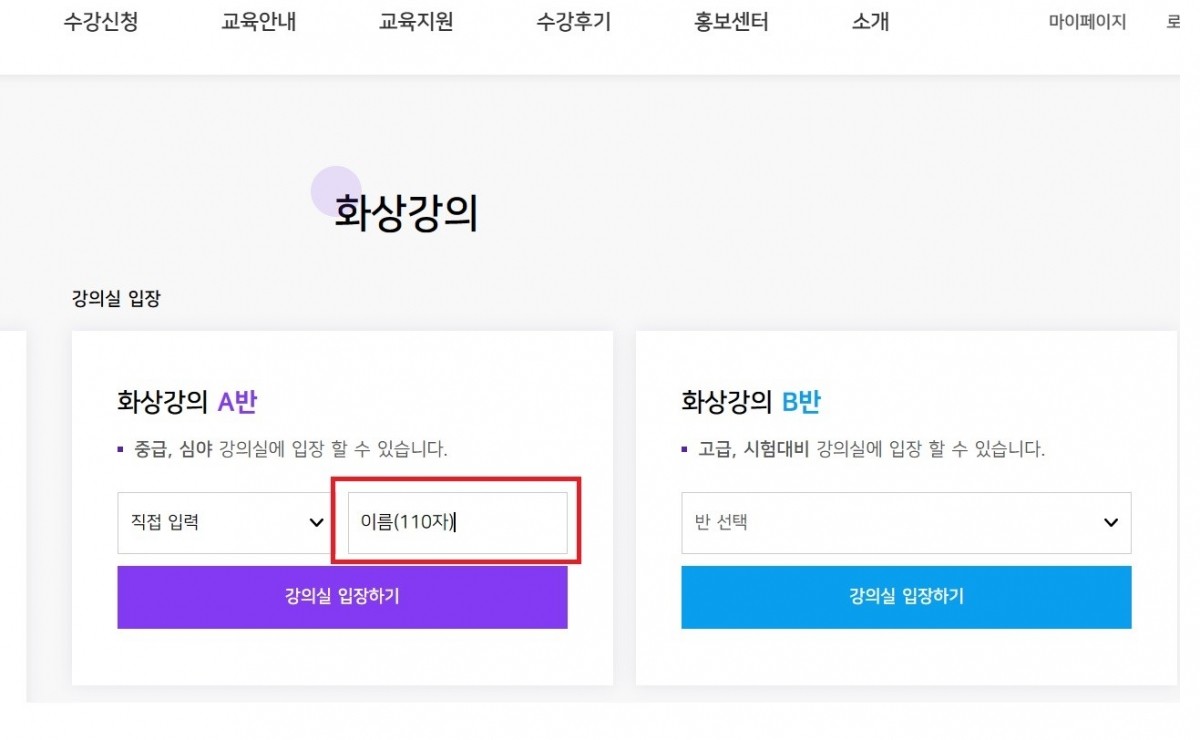This screenshot has height=740, width=1200.
Task: Click the chevron arrow in 반 선택
Action: (1110, 522)
